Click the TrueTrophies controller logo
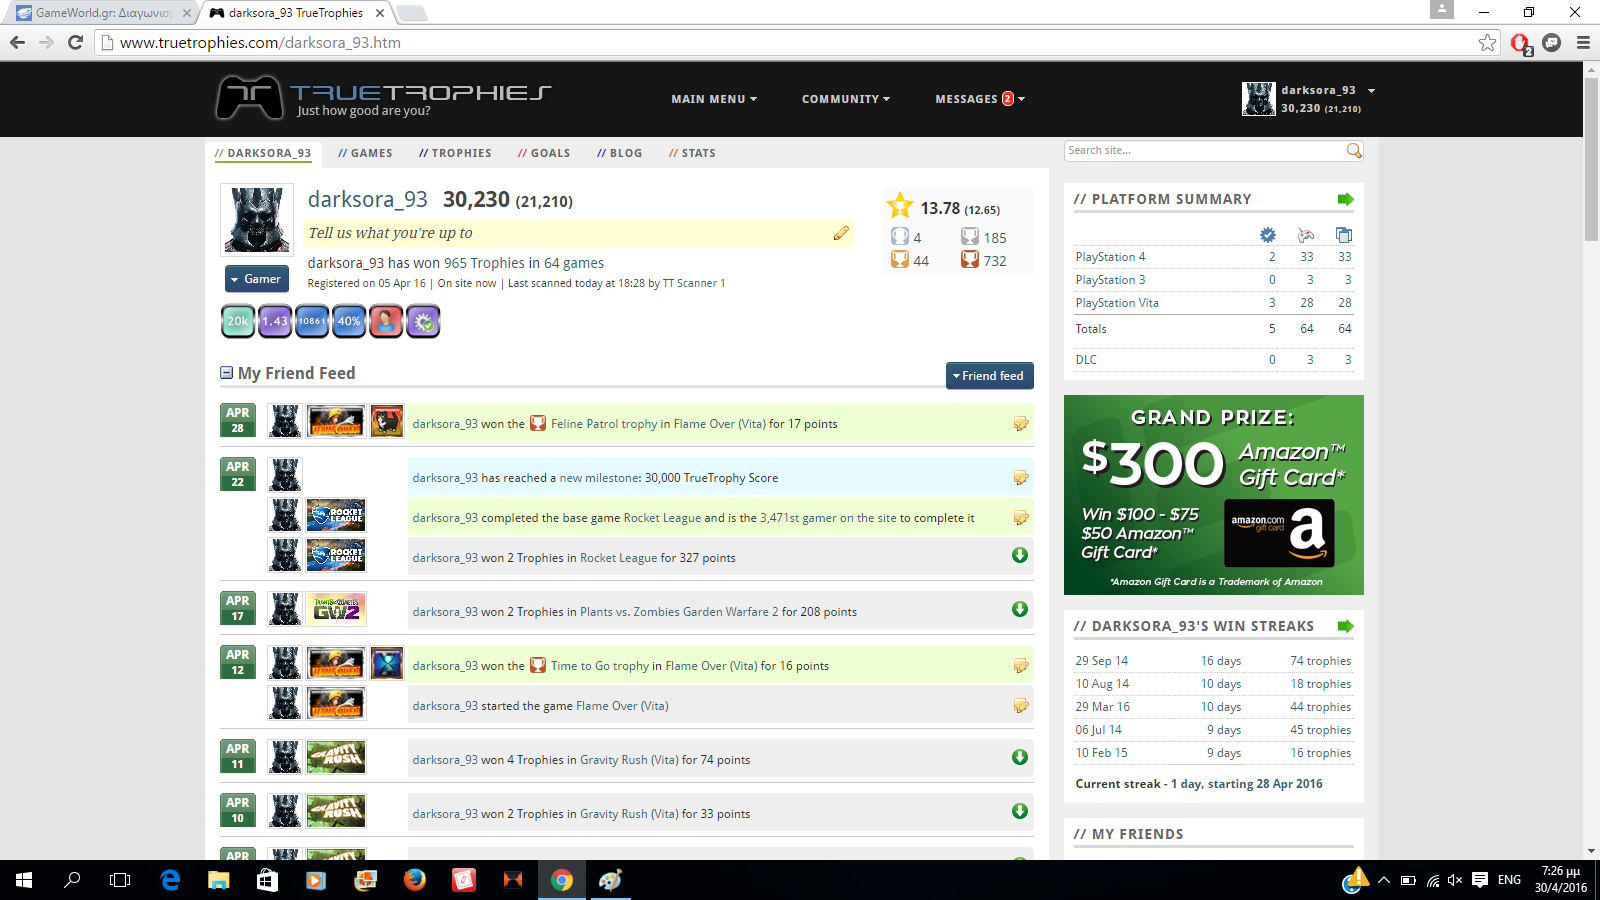This screenshot has width=1600, height=900. 250,98
